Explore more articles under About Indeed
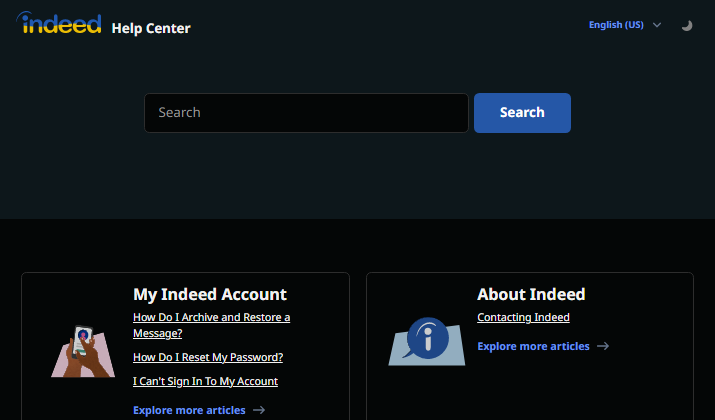This screenshot has height=420, width=715. [x=534, y=347]
